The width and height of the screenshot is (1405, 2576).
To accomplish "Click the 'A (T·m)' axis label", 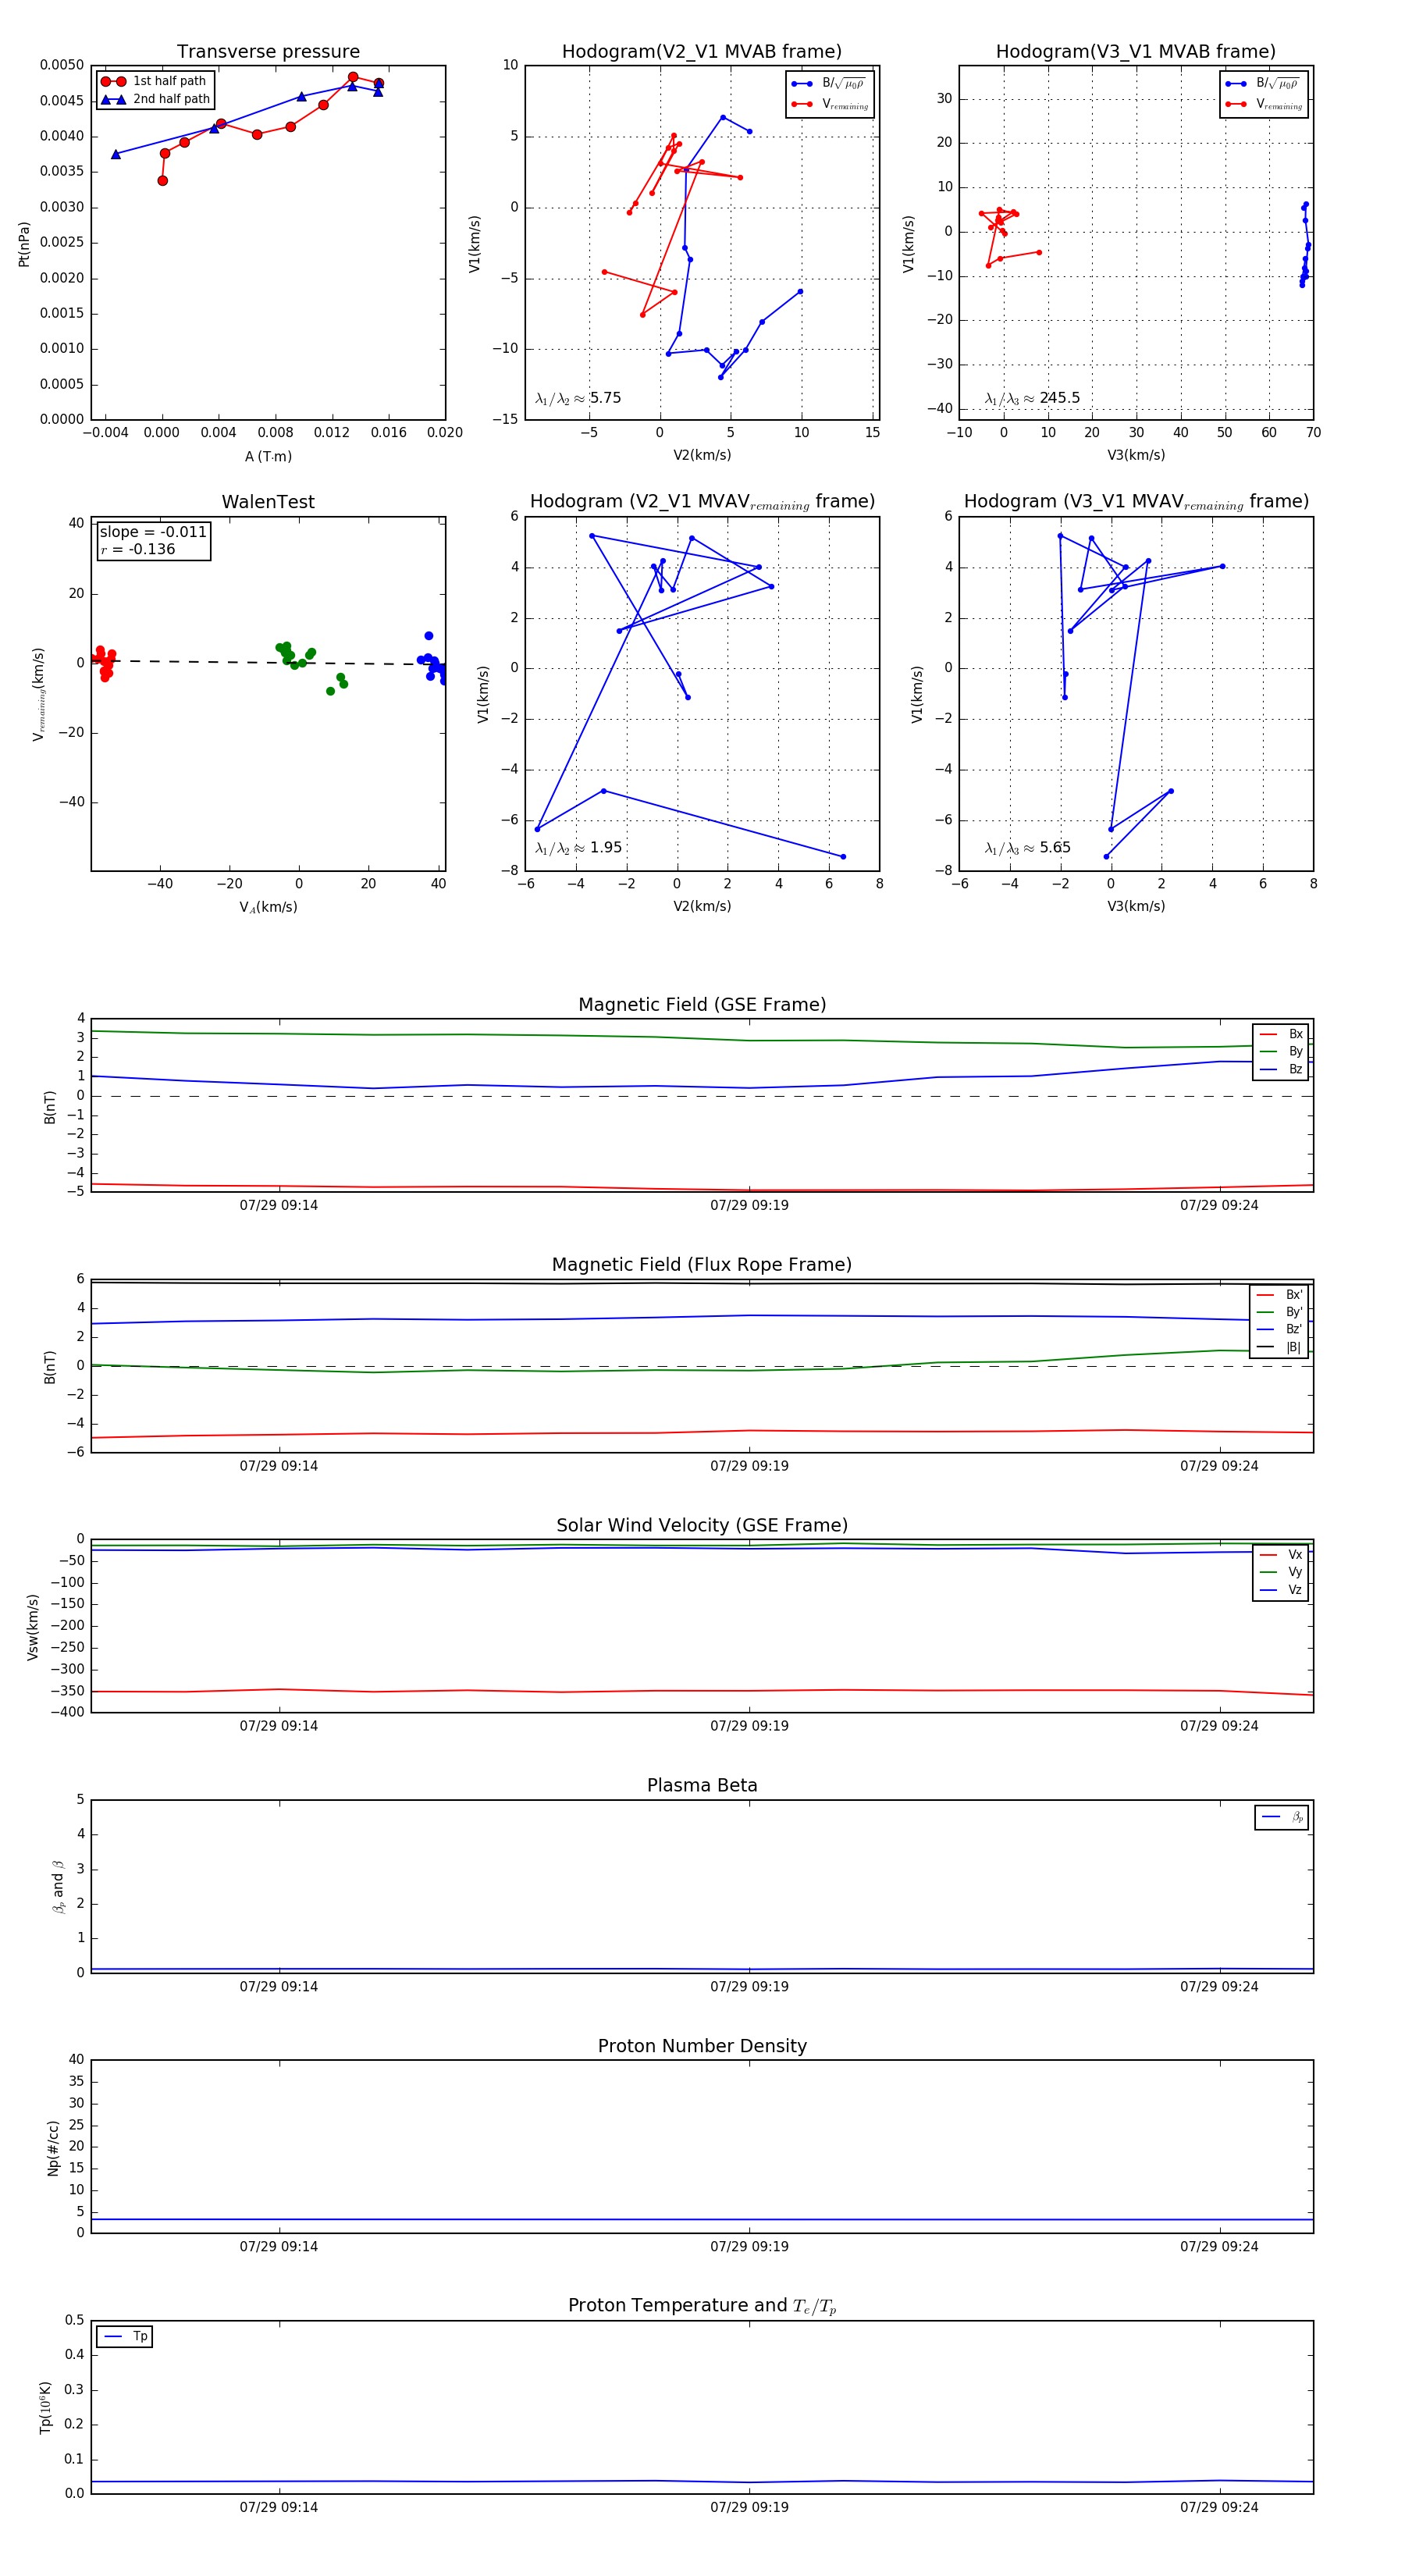I will (268, 456).
